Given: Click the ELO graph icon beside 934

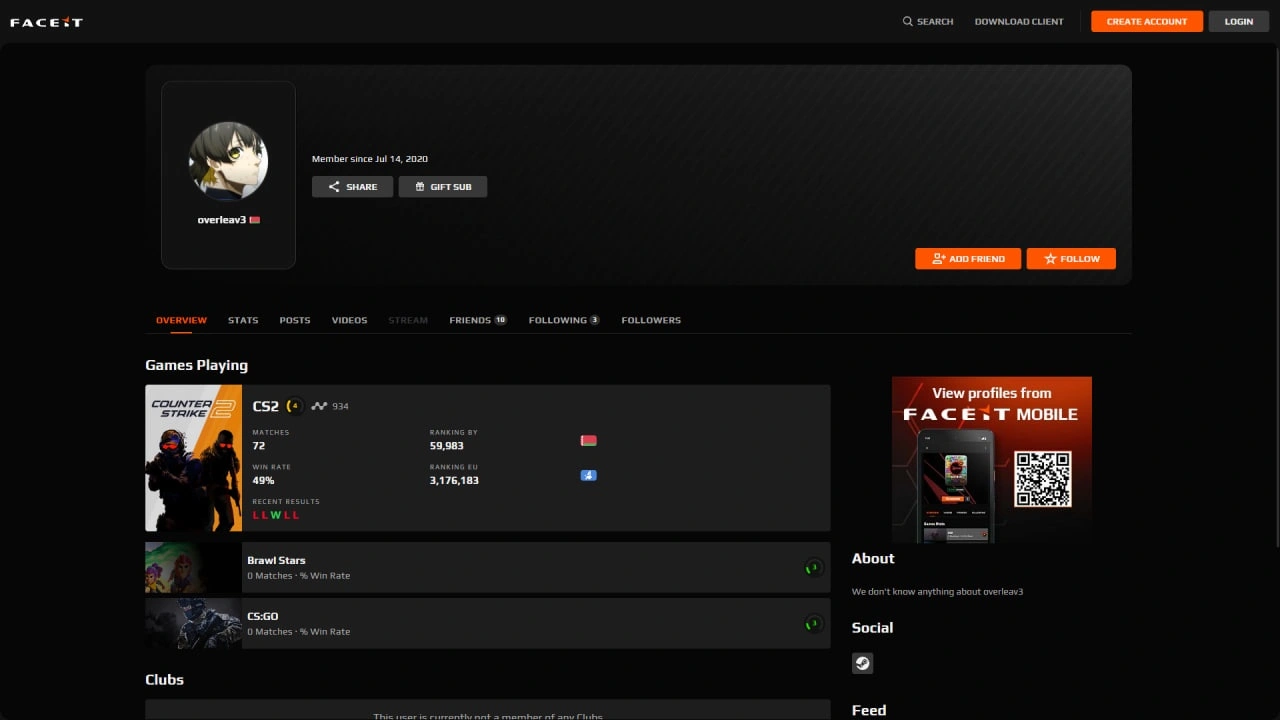Looking at the screenshot, I should click(x=319, y=406).
